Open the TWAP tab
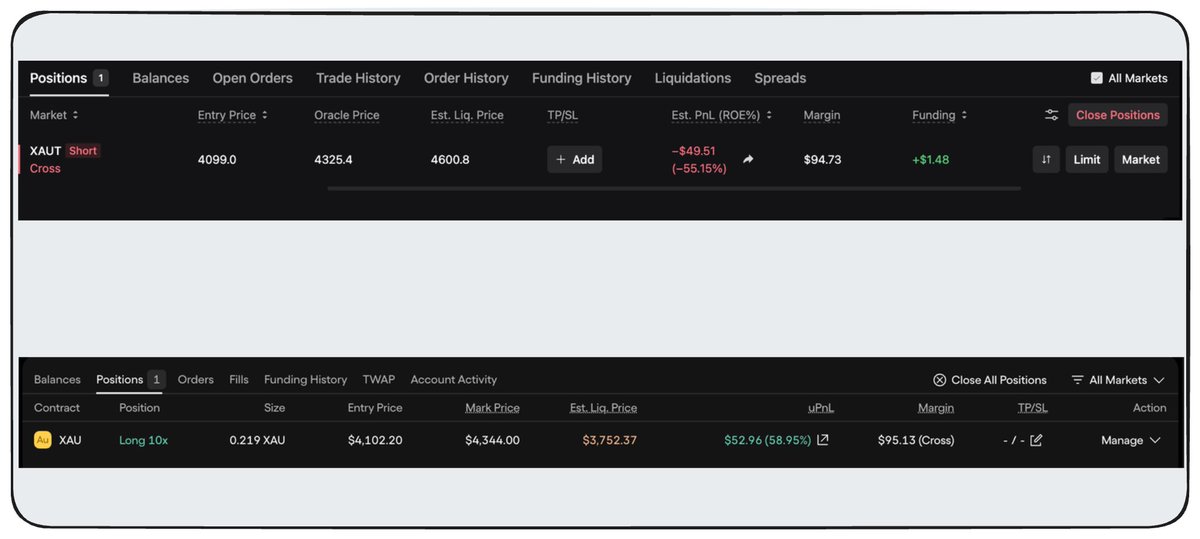The height and width of the screenshot is (539, 1200). (379, 380)
